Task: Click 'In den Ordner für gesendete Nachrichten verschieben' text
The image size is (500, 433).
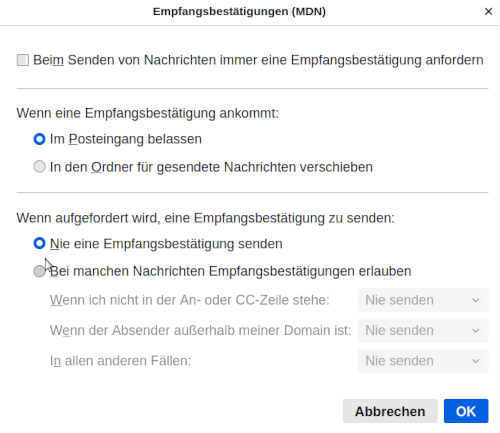Action: (211, 167)
